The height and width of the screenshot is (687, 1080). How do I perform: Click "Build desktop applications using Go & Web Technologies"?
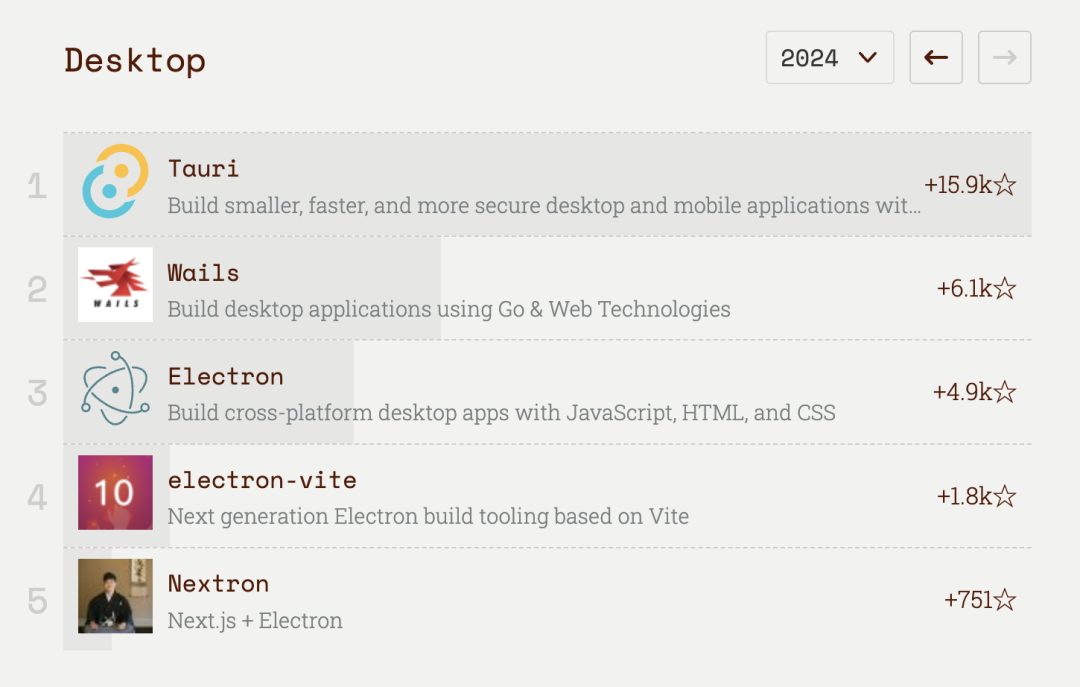pos(449,309)
